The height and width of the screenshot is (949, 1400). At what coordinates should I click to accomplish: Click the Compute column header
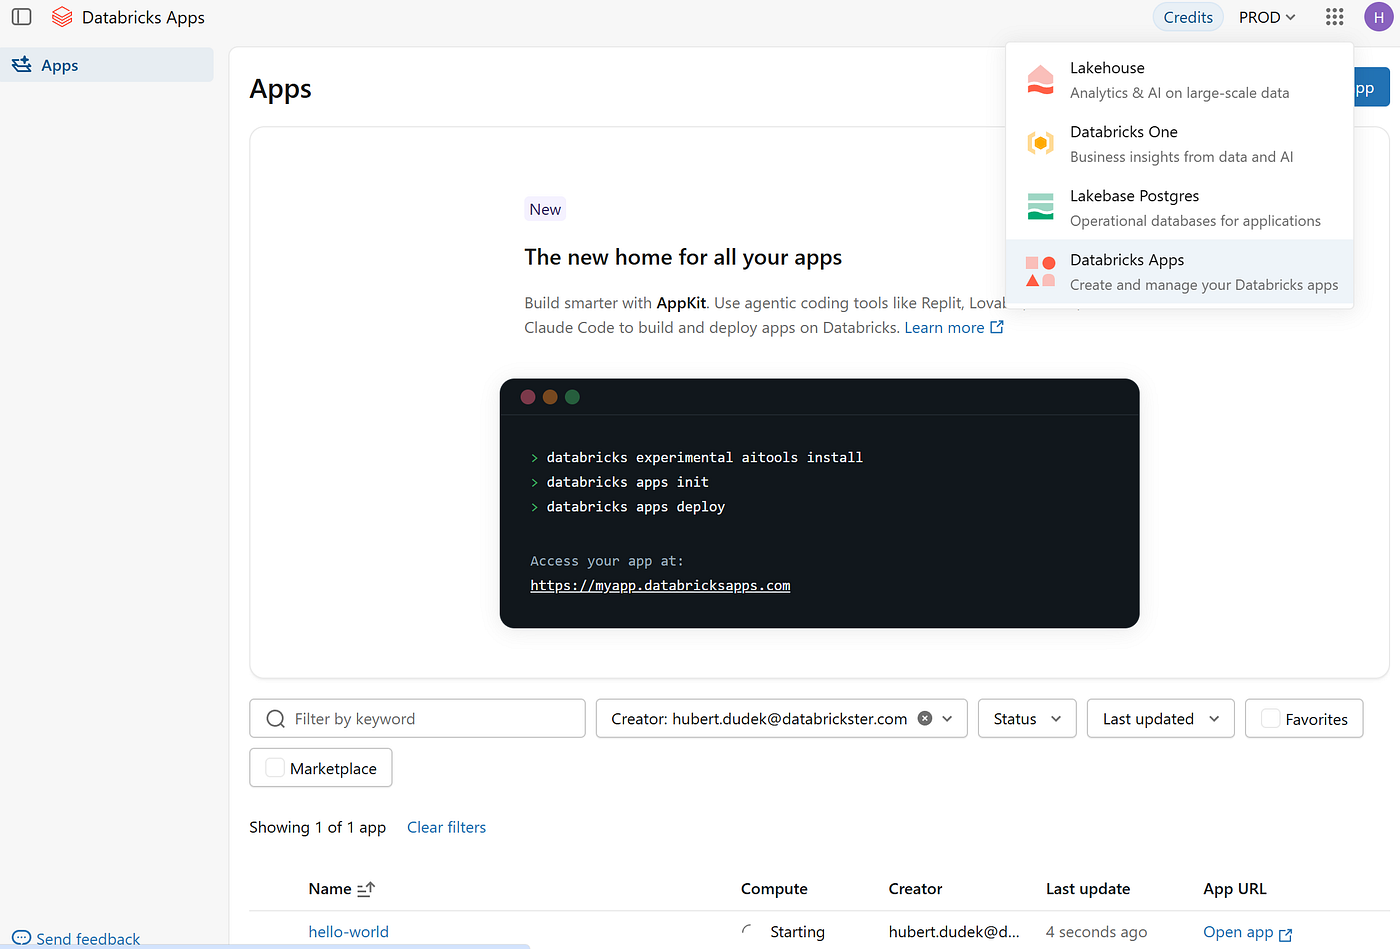tap(774, 889)
